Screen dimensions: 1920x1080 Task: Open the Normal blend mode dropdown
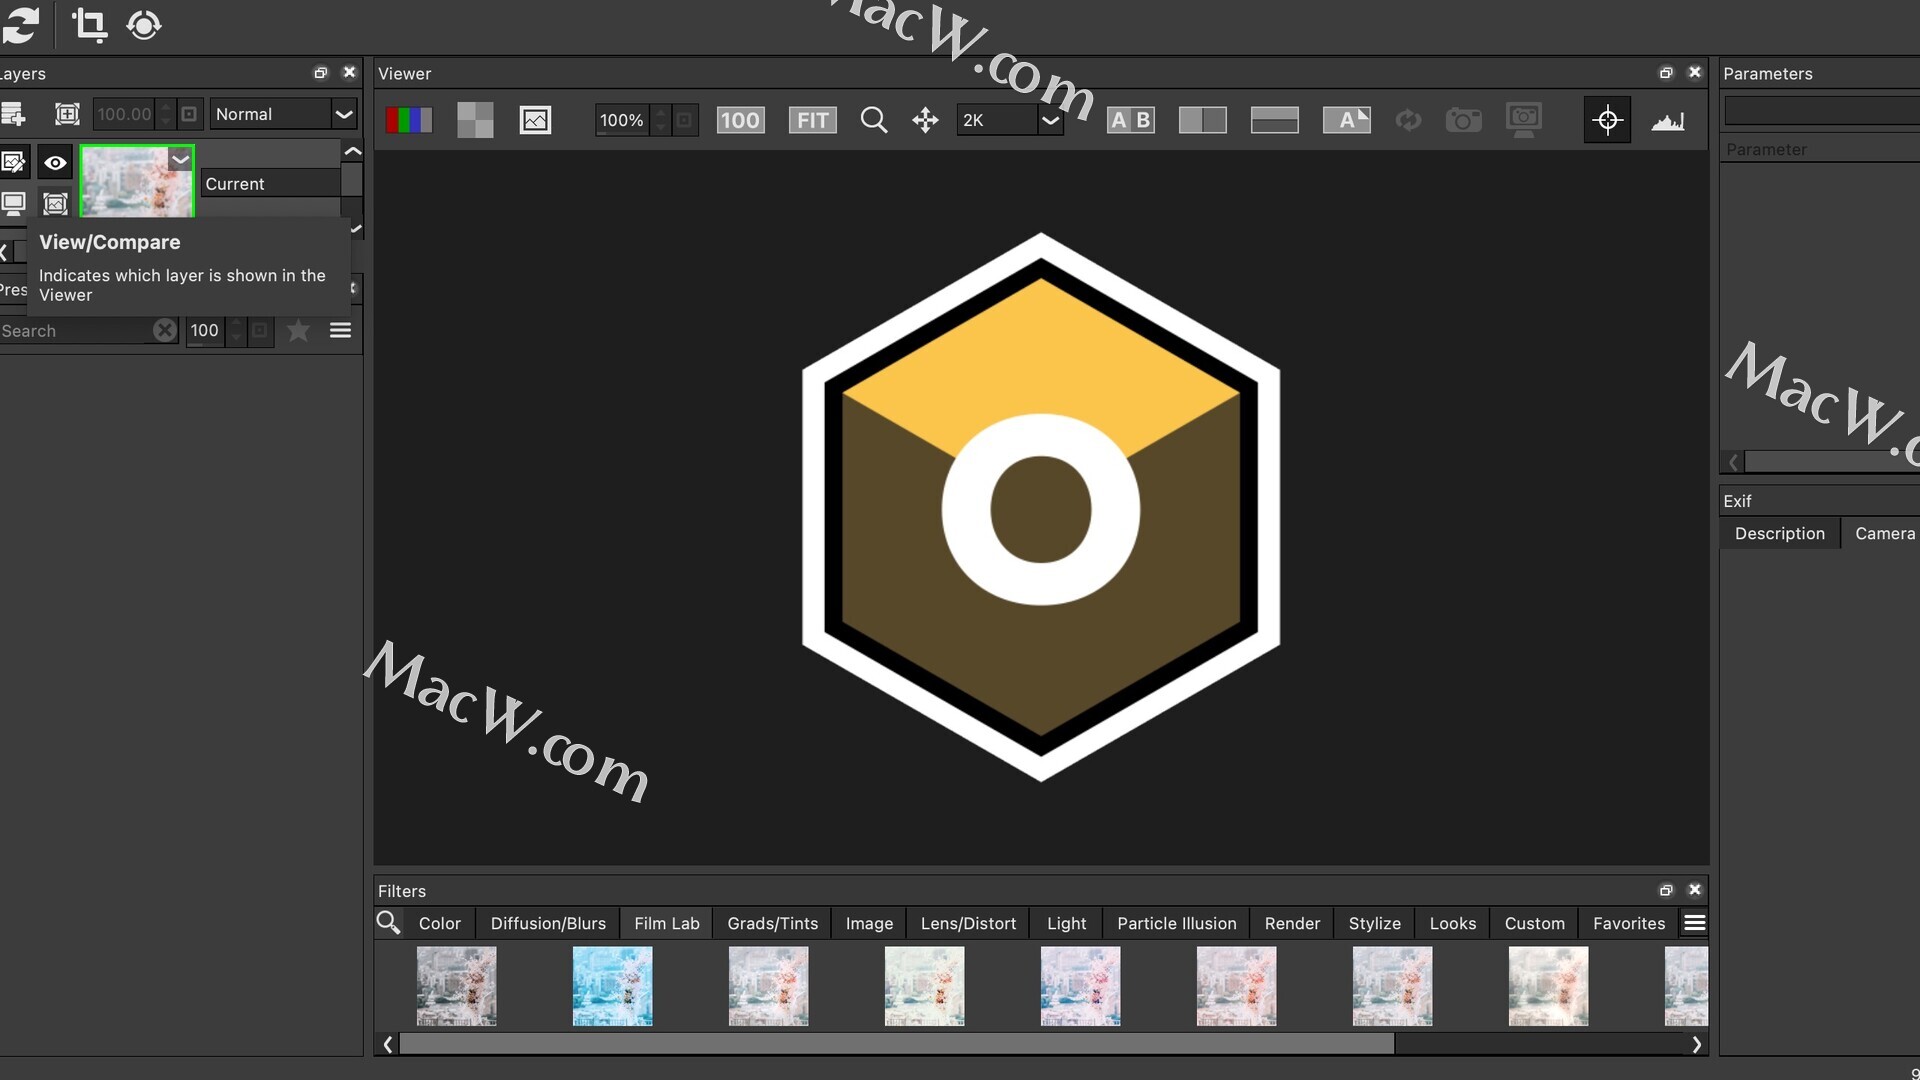click(x=284, y=114)
